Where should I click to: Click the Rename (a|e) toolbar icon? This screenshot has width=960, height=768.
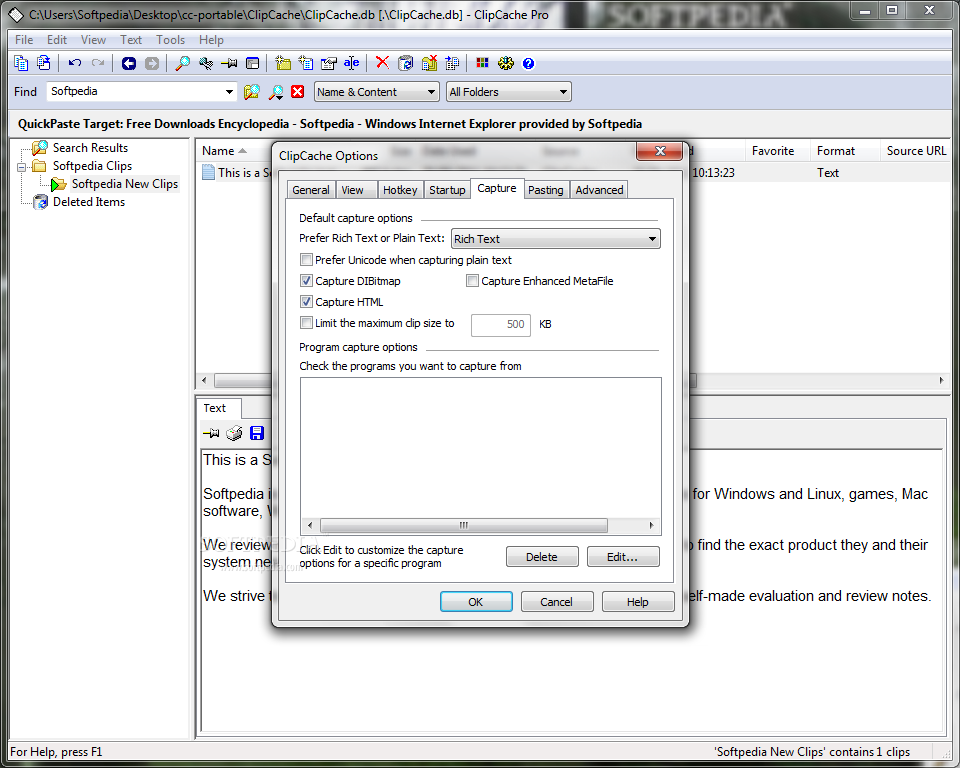click(351, 63)
